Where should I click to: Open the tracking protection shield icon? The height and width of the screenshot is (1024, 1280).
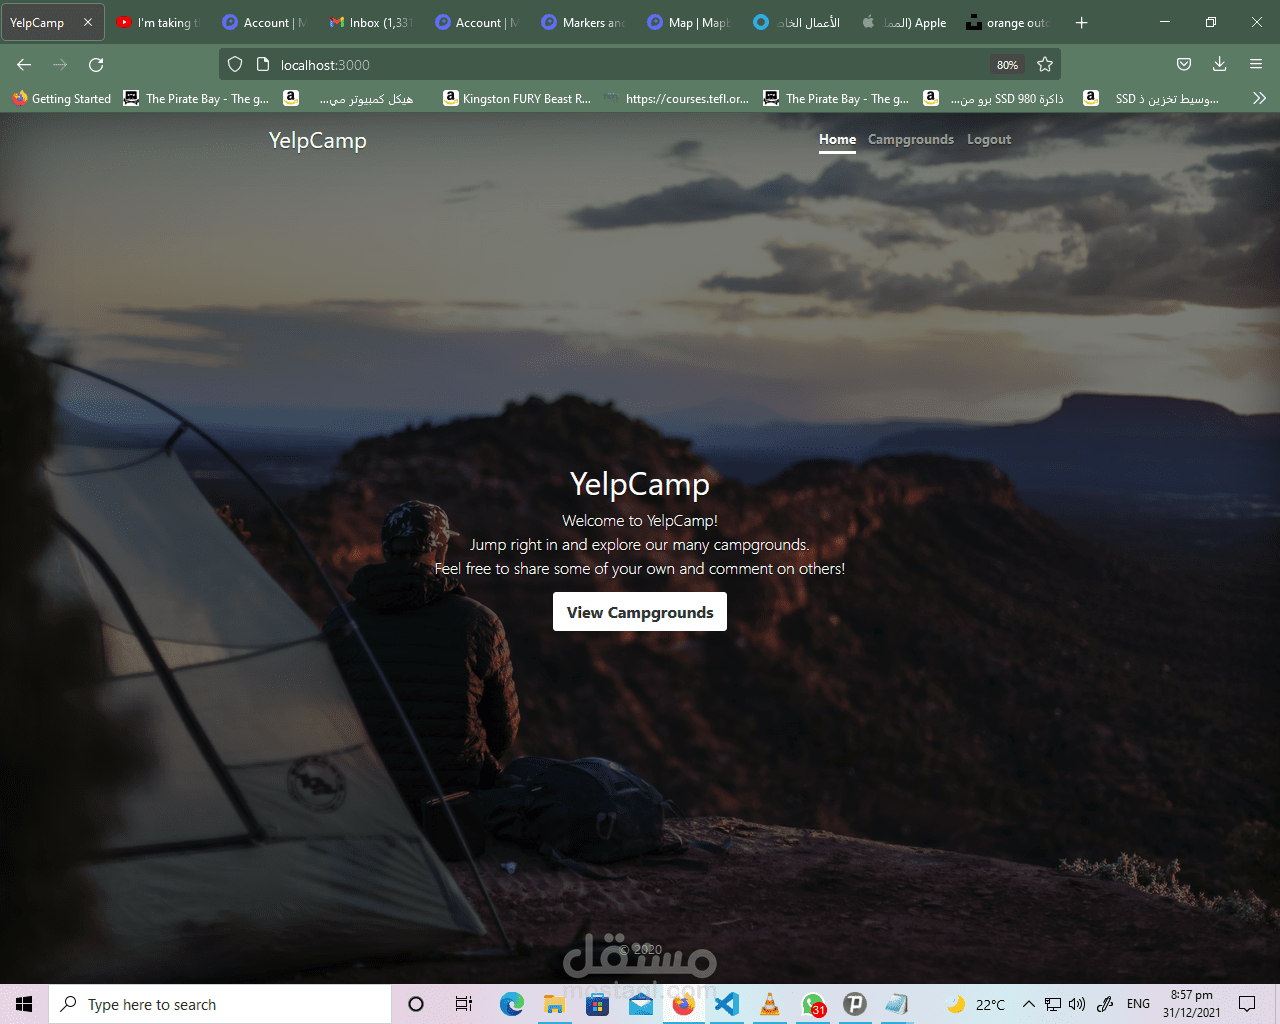coord(235,64)
